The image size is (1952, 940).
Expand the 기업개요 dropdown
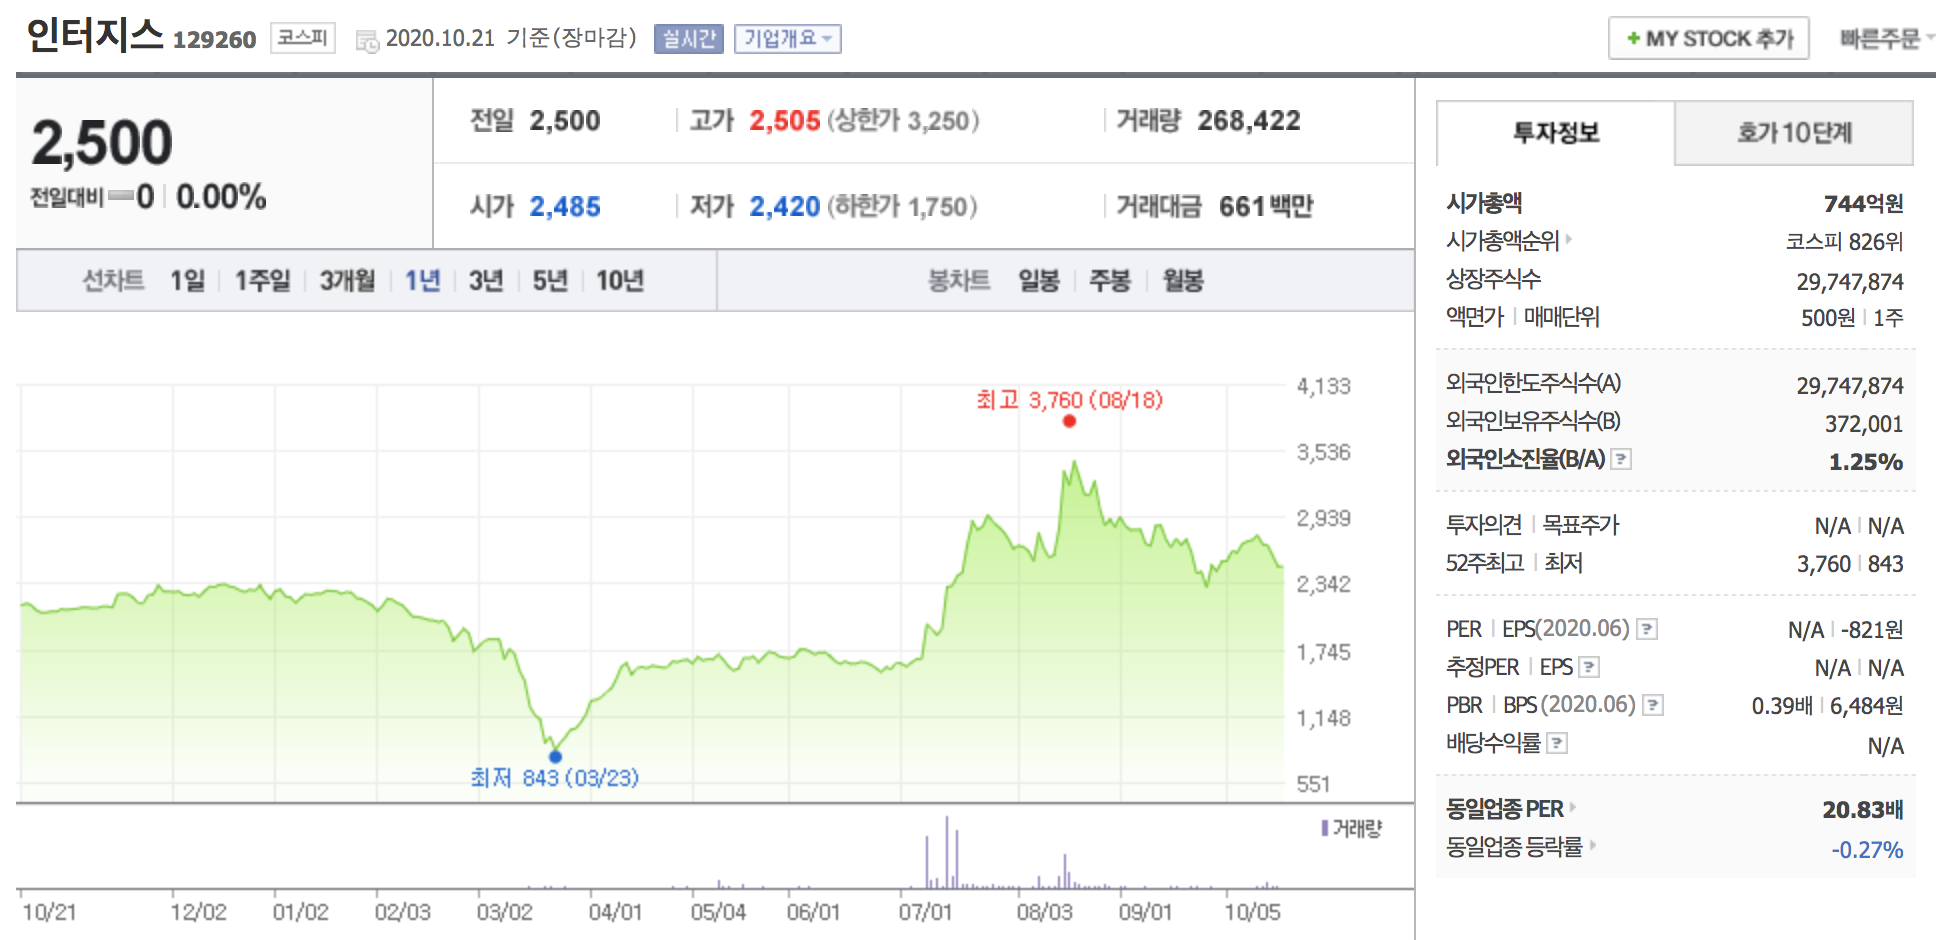click(x=788, y=39)
